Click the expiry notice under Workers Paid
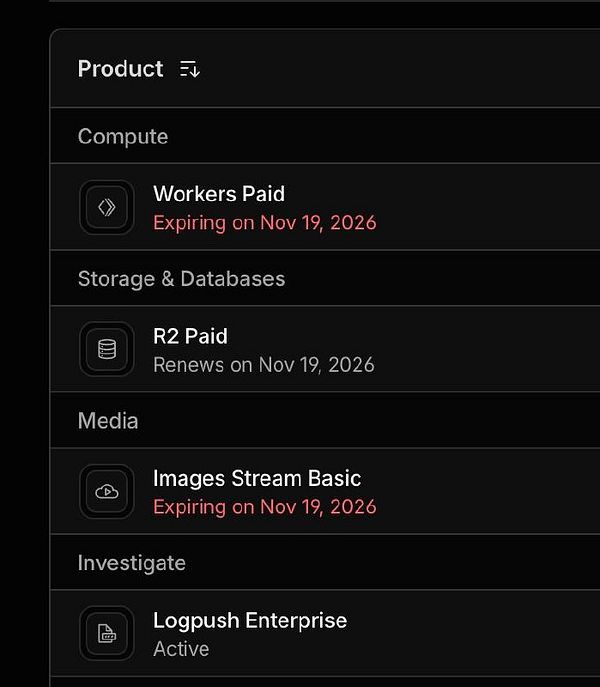Screen dimensions: 600x687 pos(265,223)
